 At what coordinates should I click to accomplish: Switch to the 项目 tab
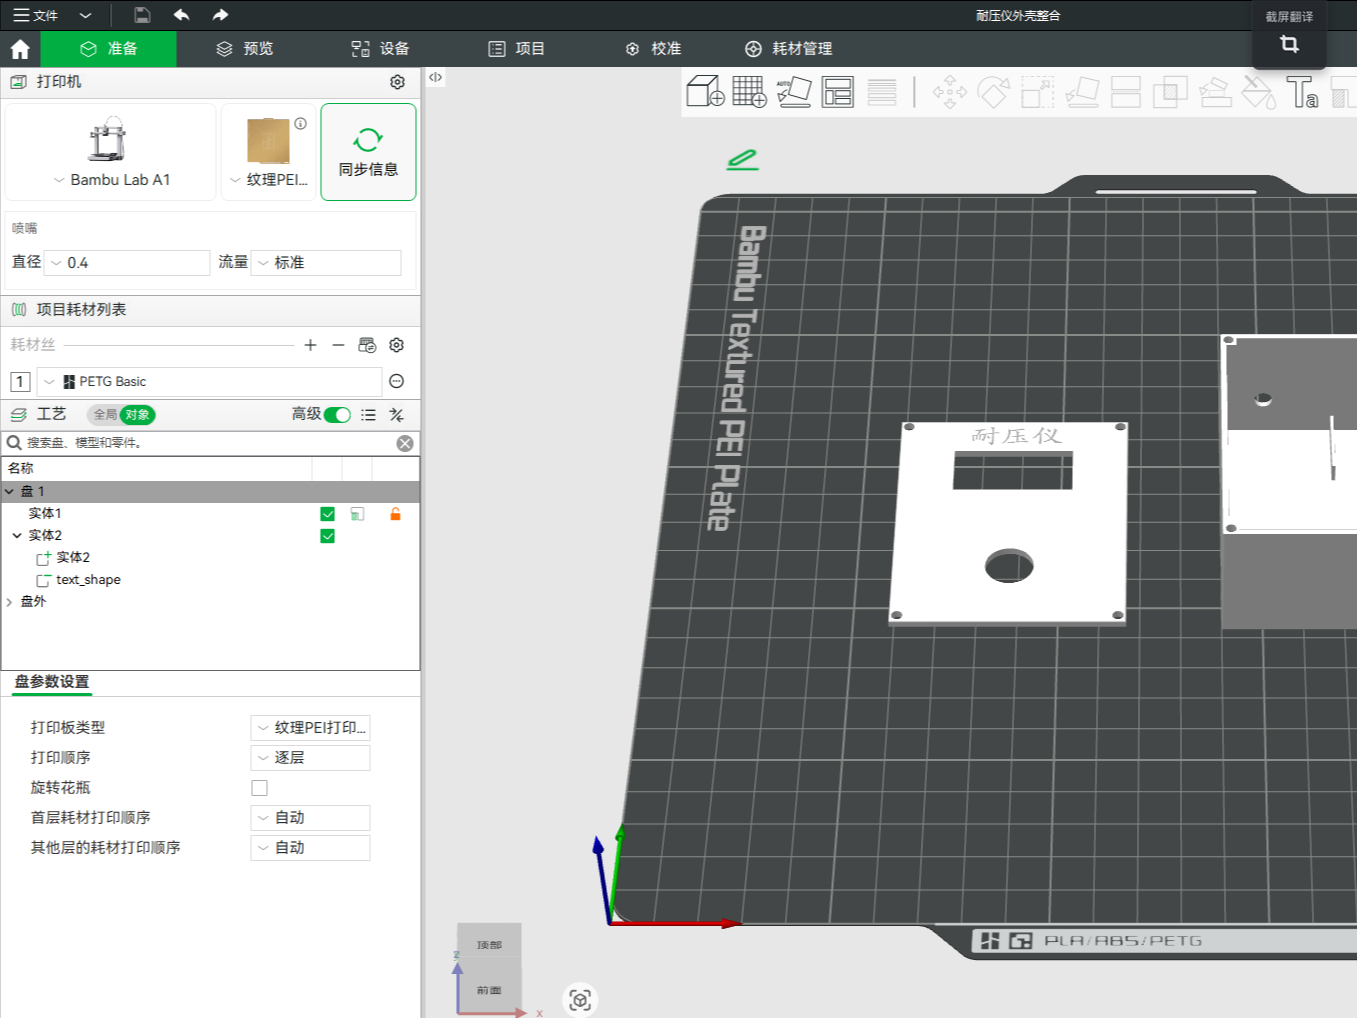[516, 49]
